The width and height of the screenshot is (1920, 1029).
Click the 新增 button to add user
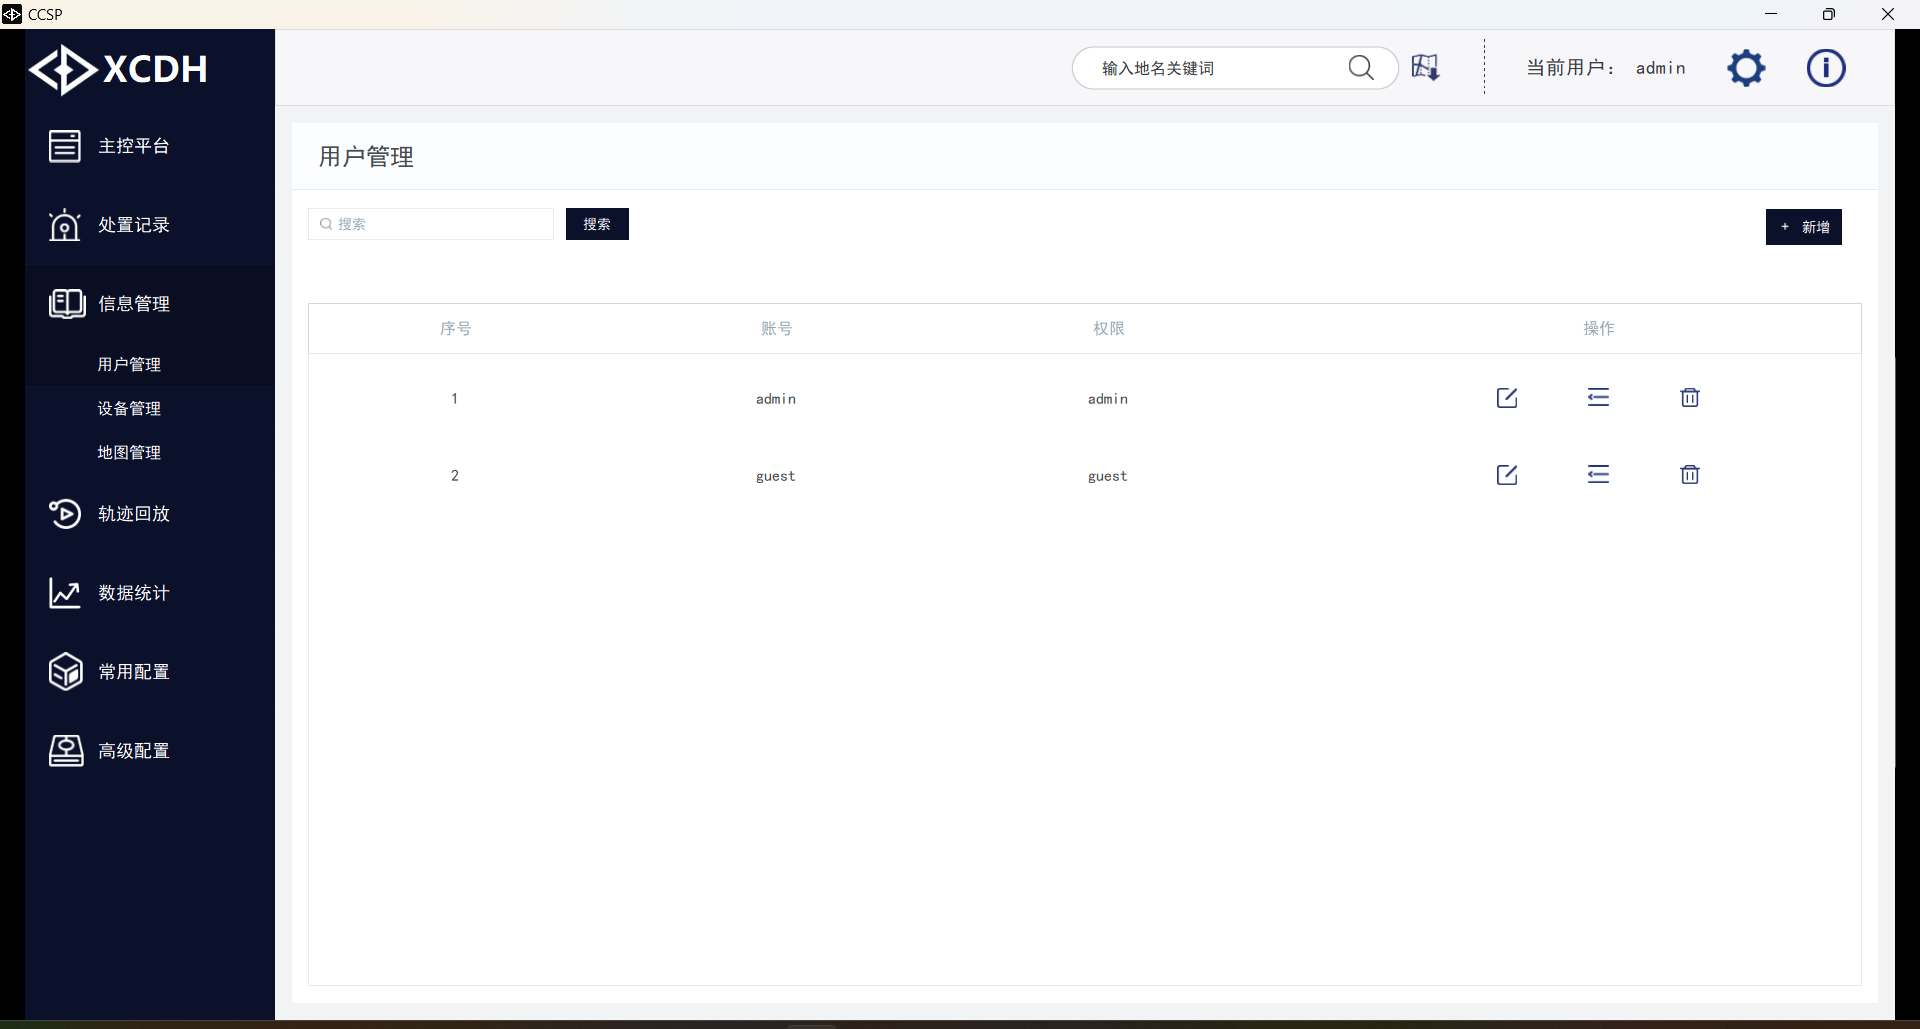coord(1803,227)
